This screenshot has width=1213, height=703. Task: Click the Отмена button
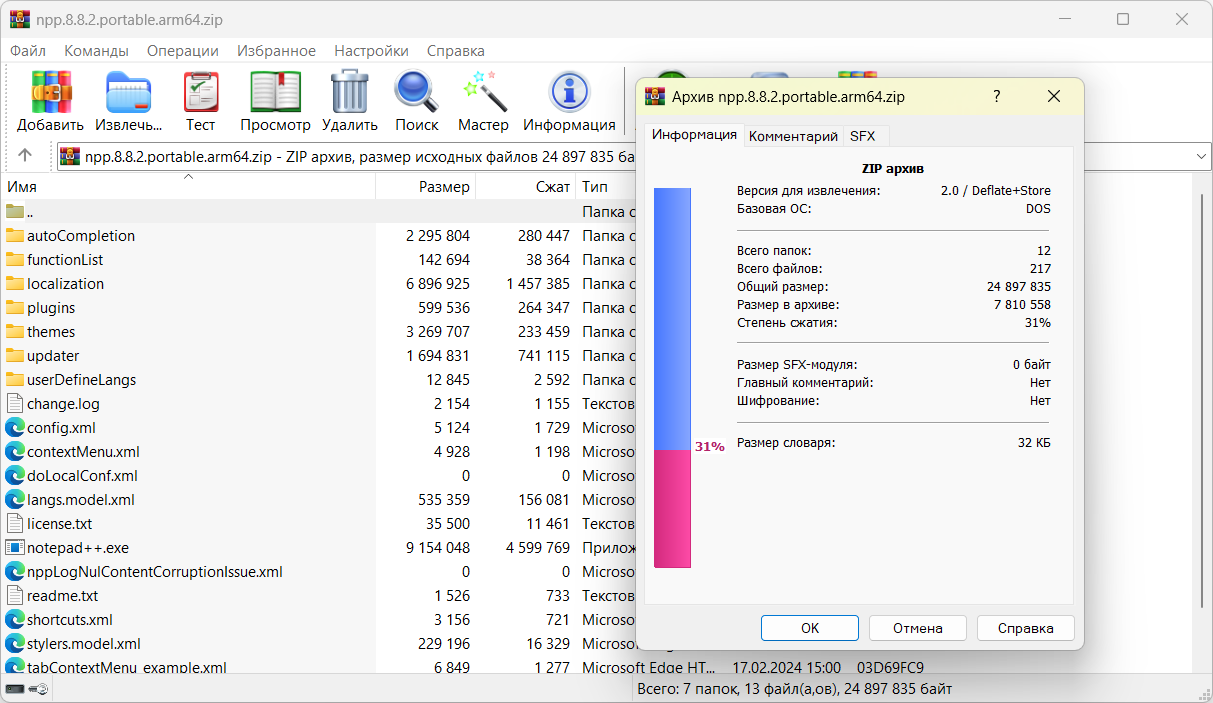[918, 628]
